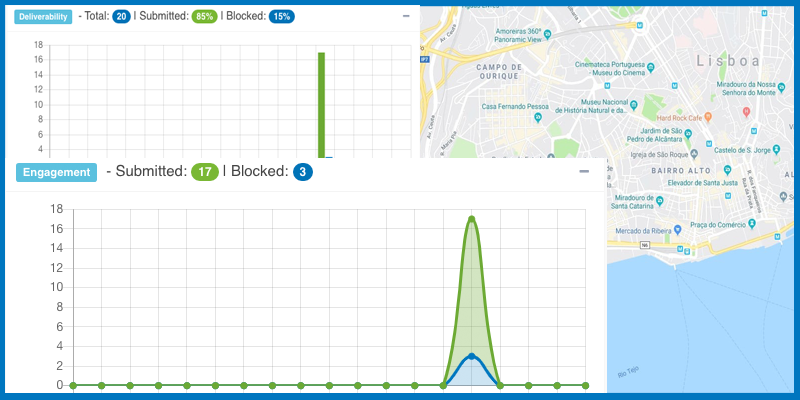Click the camera pin above Elevador de Santa Justa

(727, 170)
